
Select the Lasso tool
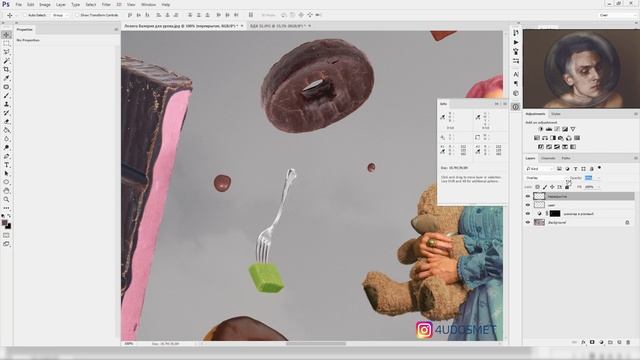[6, 52]
